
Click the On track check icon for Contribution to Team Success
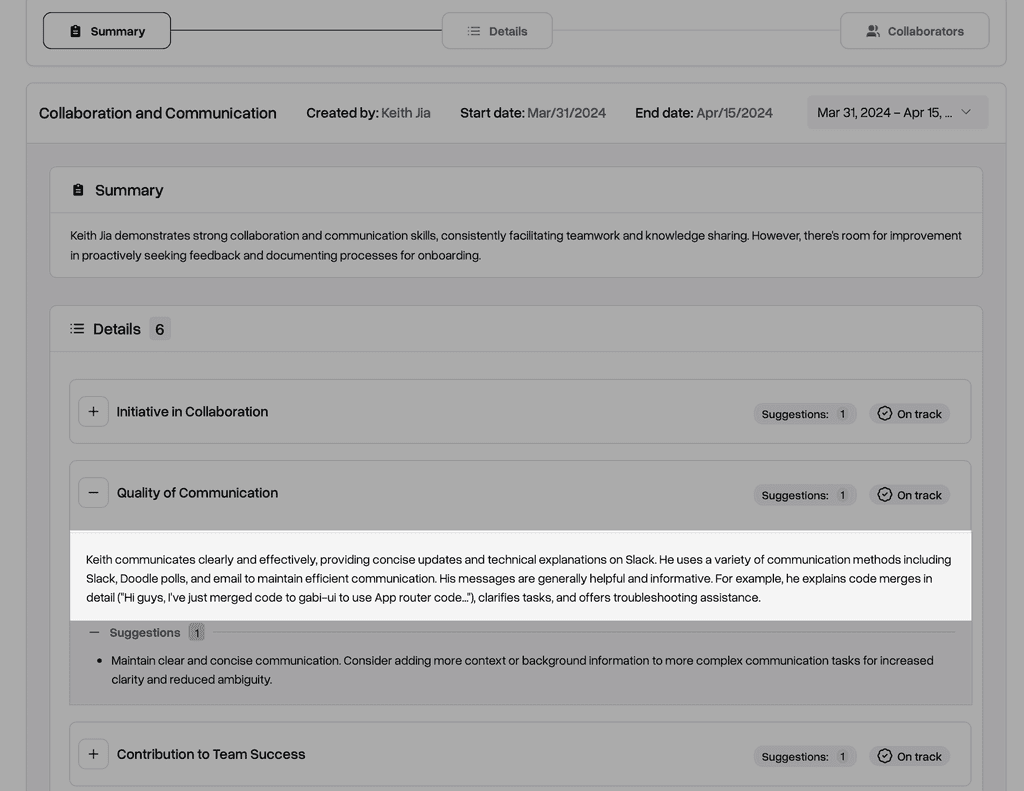click(884, 756)
